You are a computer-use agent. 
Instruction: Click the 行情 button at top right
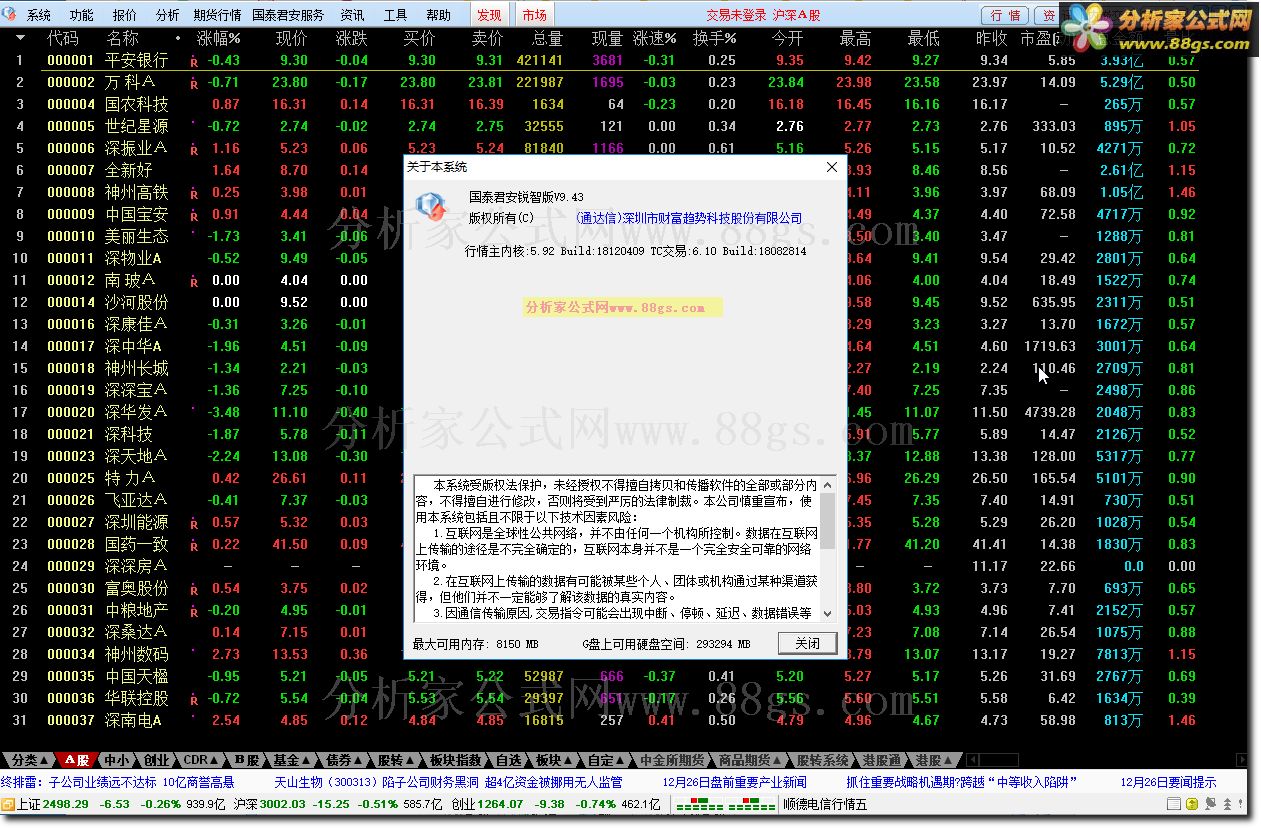(1006, 15)
